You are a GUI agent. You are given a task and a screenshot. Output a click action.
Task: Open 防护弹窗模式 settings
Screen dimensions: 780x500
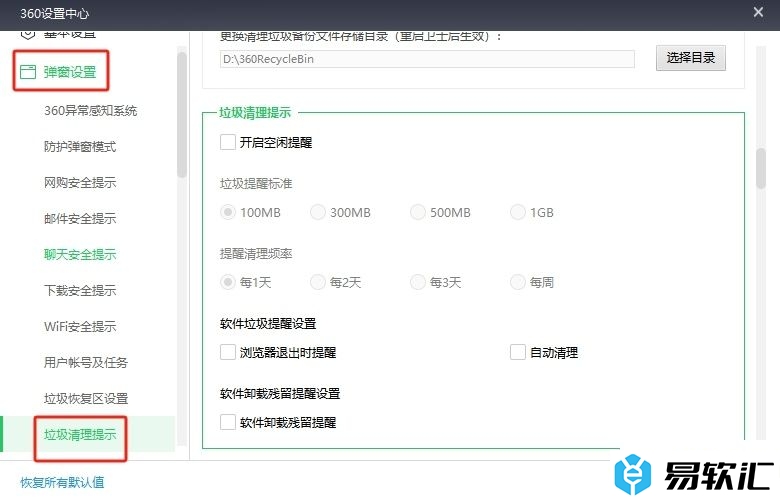pos(80,147)
